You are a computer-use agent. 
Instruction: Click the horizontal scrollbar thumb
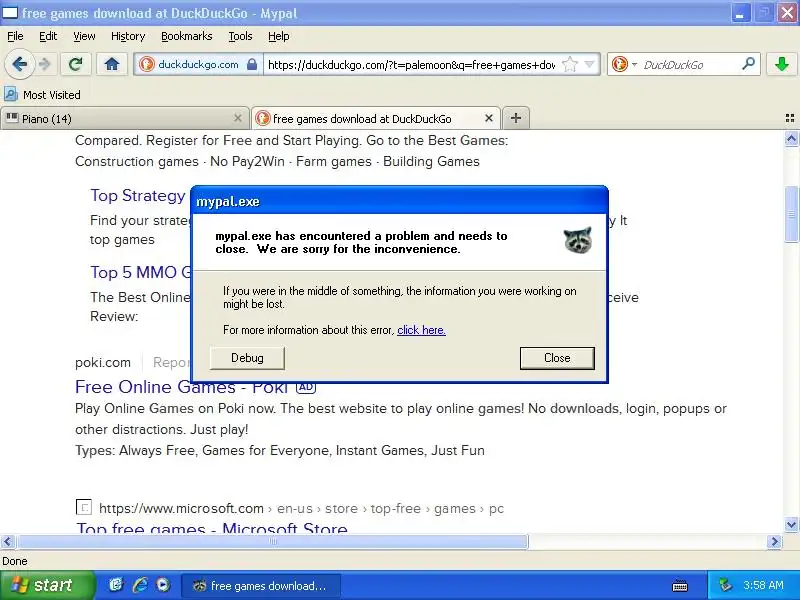[x=272, y=541]
